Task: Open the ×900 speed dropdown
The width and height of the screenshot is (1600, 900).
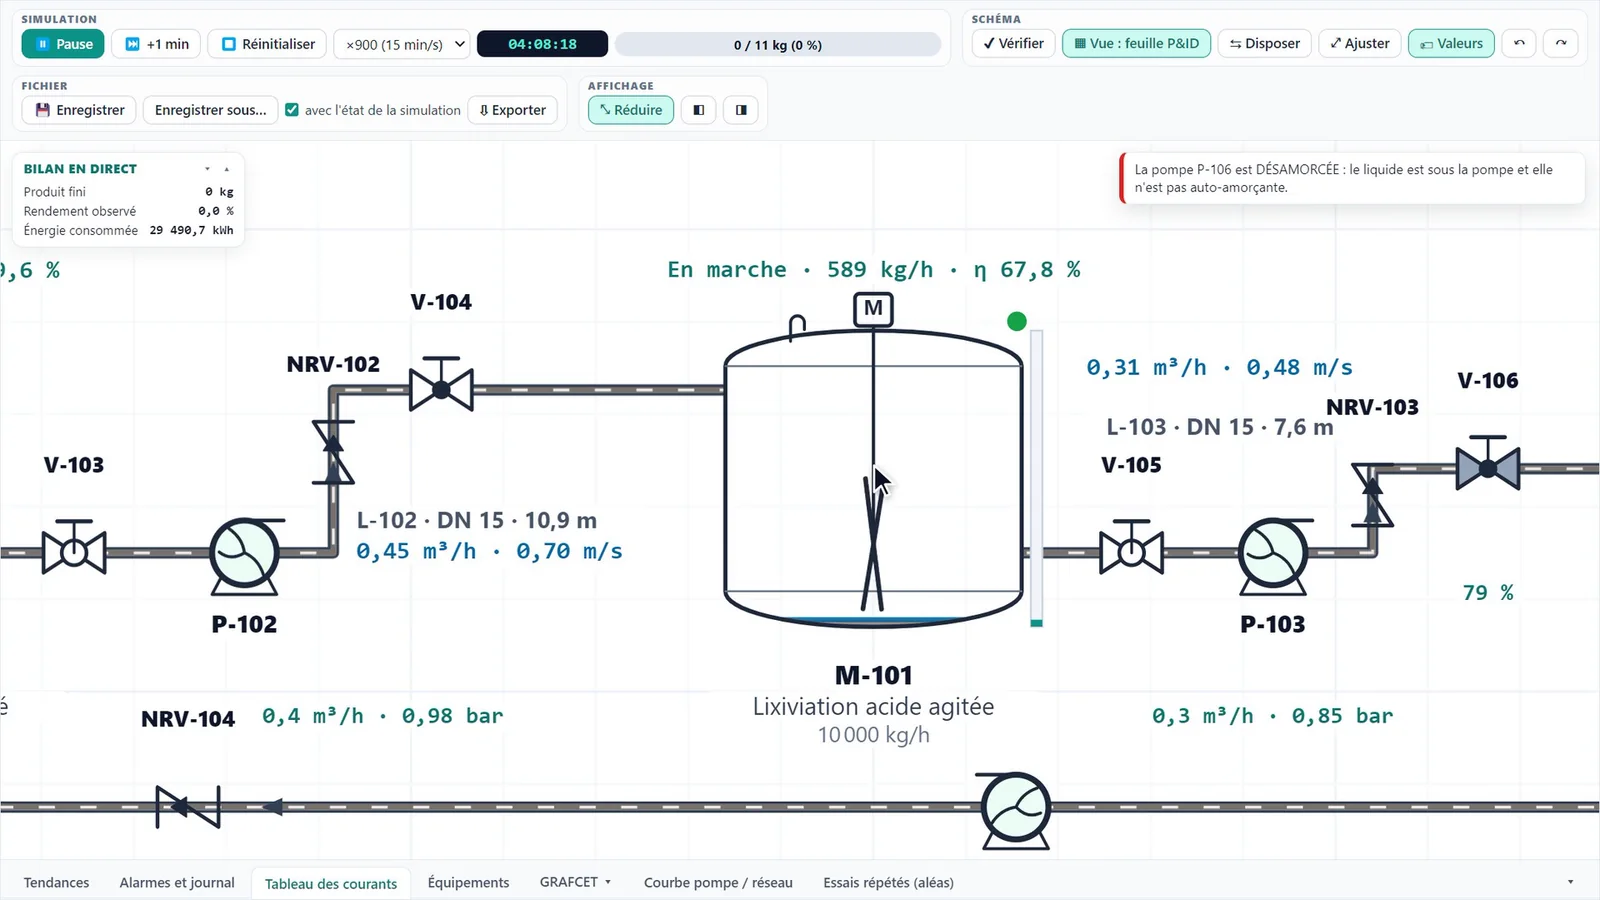Action: tap(402, 44)
